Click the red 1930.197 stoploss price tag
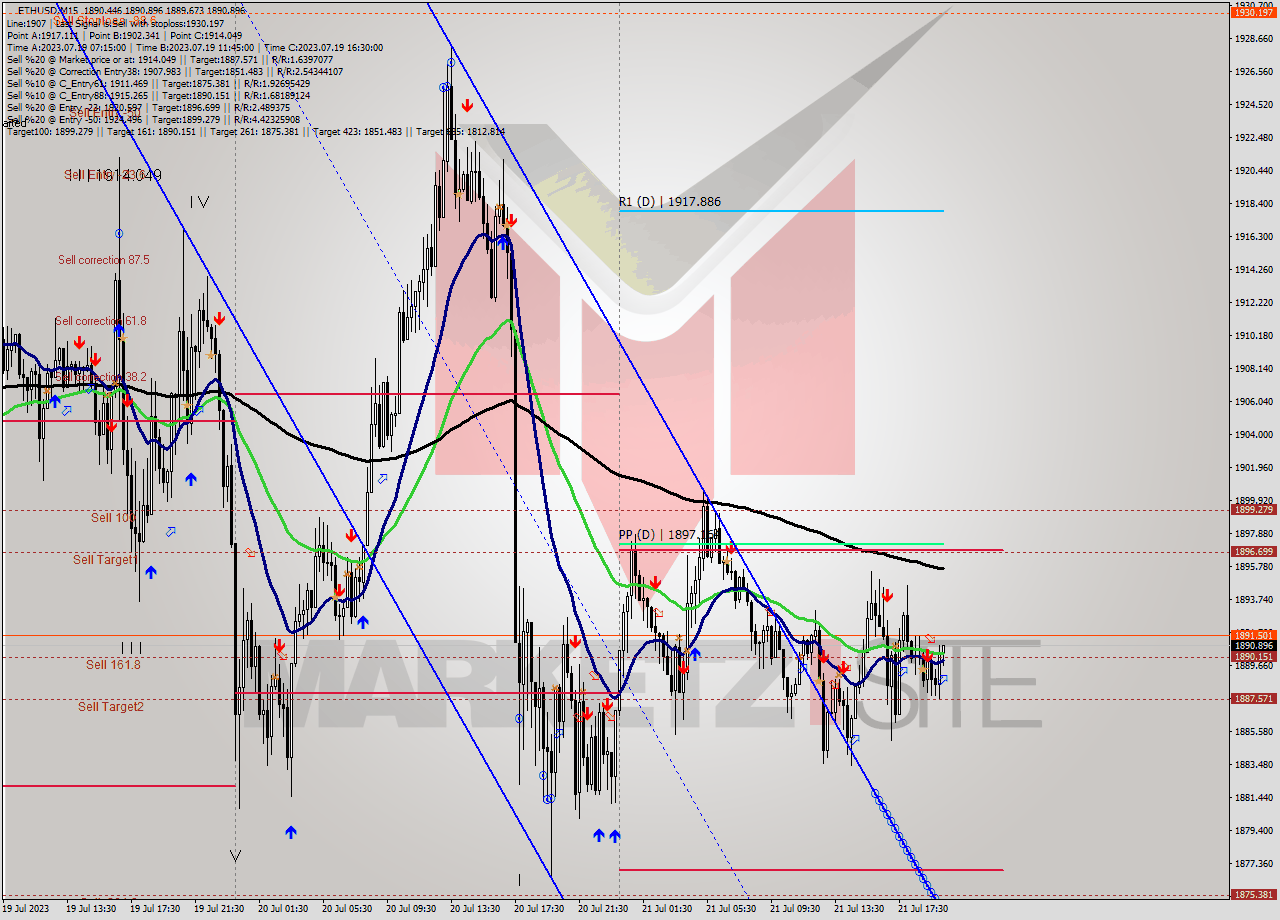 click(x=1254, y=12)
